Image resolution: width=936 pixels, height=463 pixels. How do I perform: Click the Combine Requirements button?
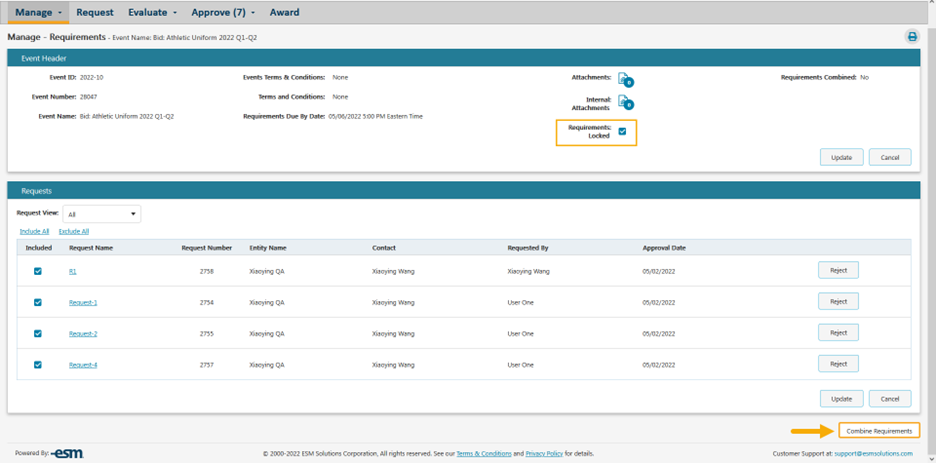point(879,430)
